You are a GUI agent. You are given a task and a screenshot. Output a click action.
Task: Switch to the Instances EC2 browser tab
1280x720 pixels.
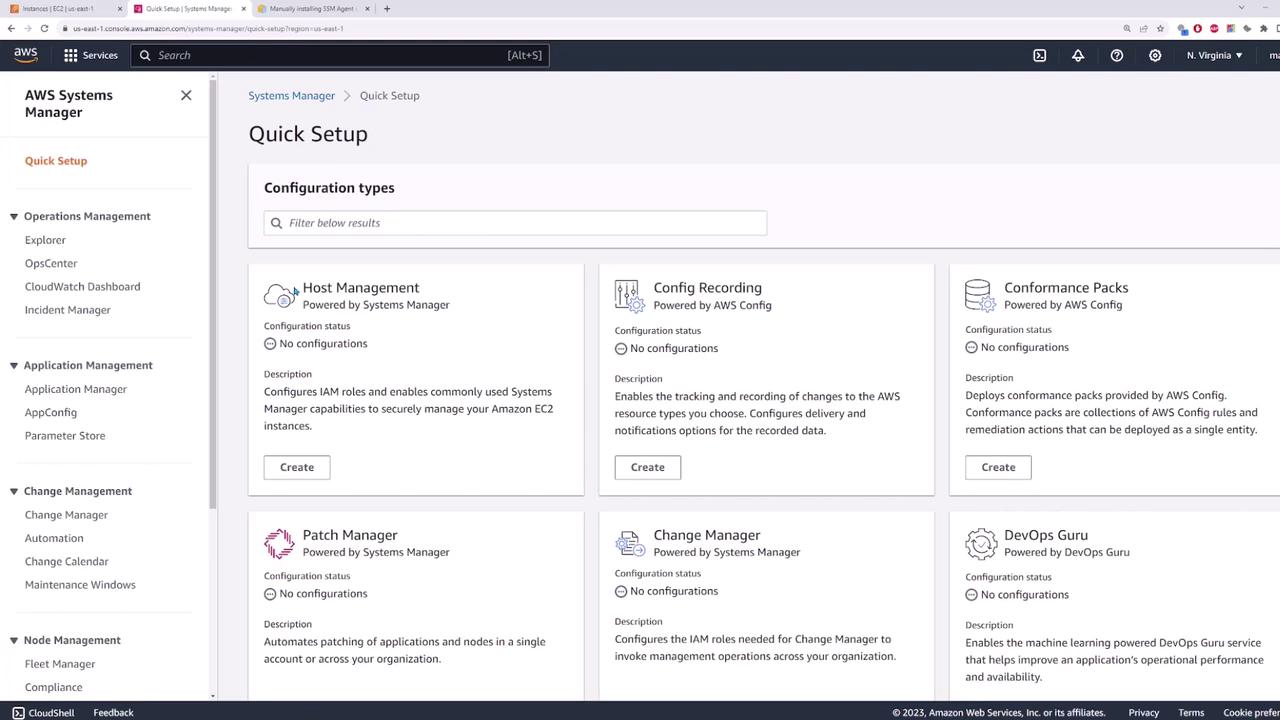pyautogui.click(x=60, y=9)
